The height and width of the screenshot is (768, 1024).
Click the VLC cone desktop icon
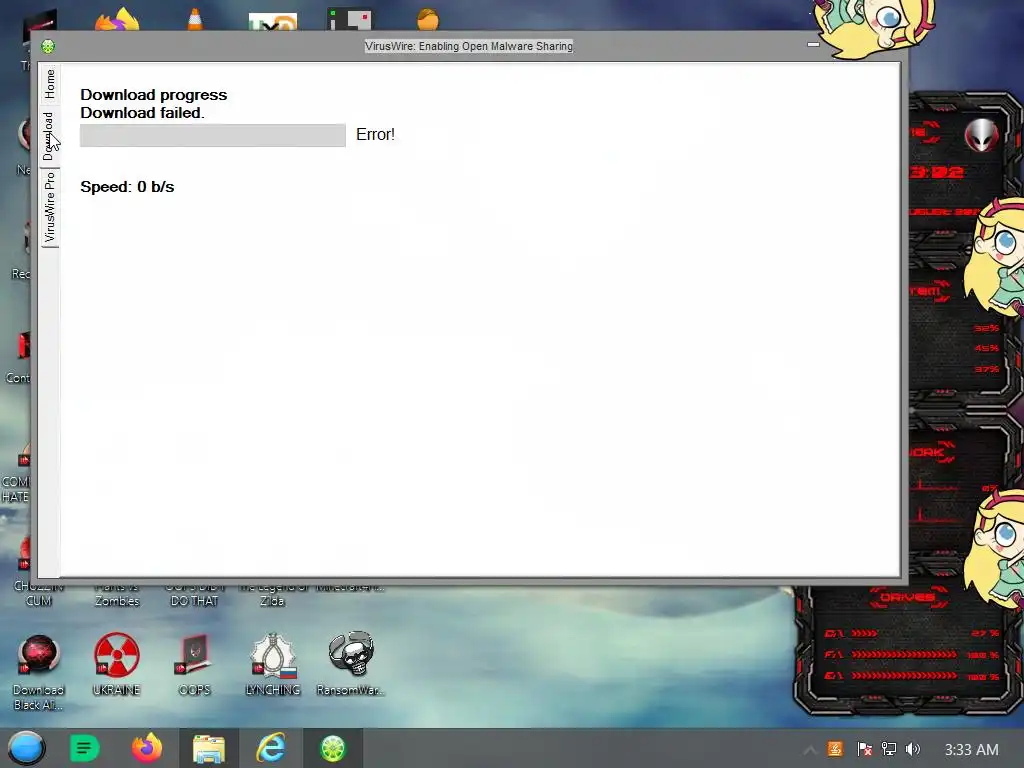tap(195, 18)
